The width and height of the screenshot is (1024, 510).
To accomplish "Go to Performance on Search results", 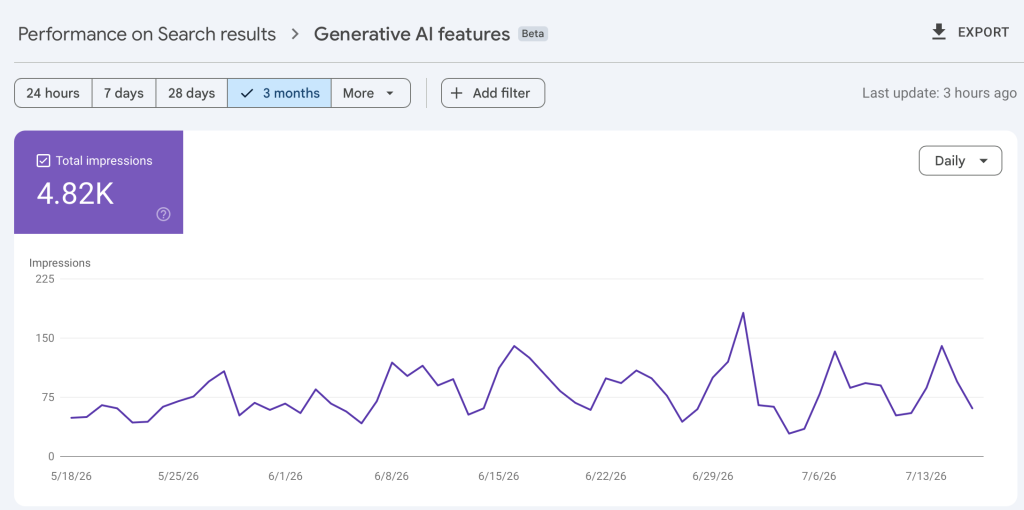I will [147, 34].
